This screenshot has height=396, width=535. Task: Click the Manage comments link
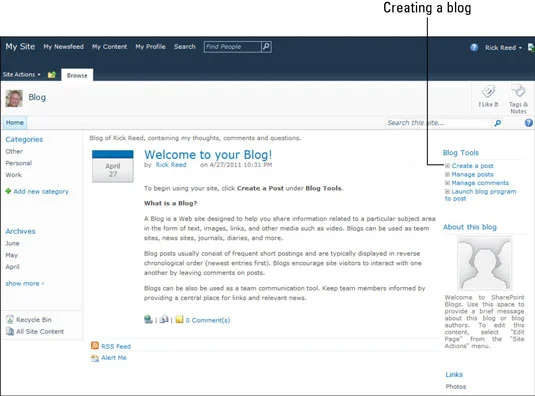[x=480, y=183]
